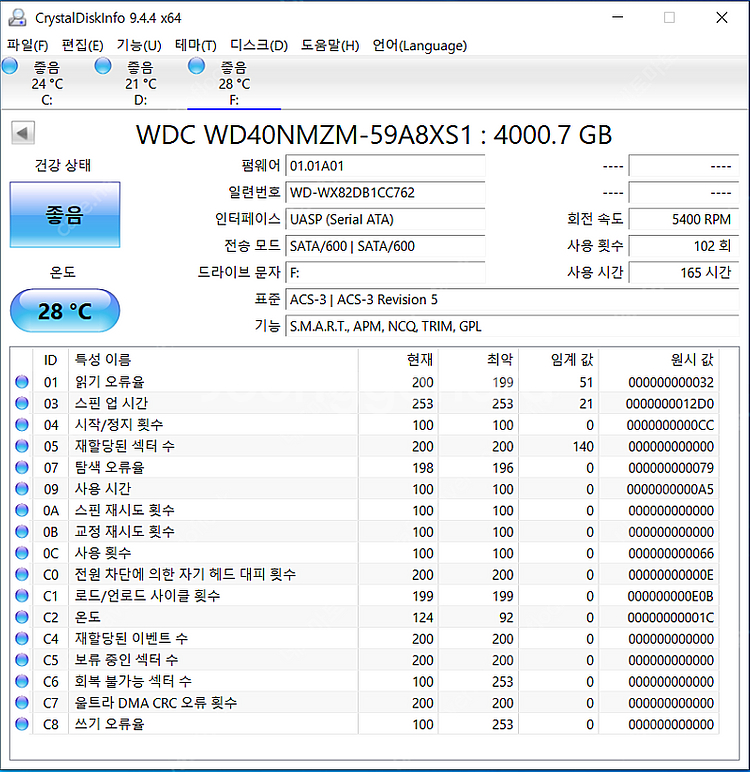This screenshot has width=750, height=772.
Task: Click the 최악 column header
Action: (478, 360)
